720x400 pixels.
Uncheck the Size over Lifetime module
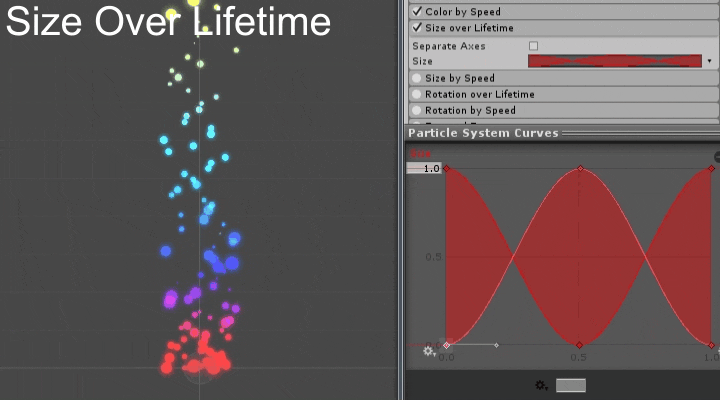pyautogui.click(x=417, y=28)
